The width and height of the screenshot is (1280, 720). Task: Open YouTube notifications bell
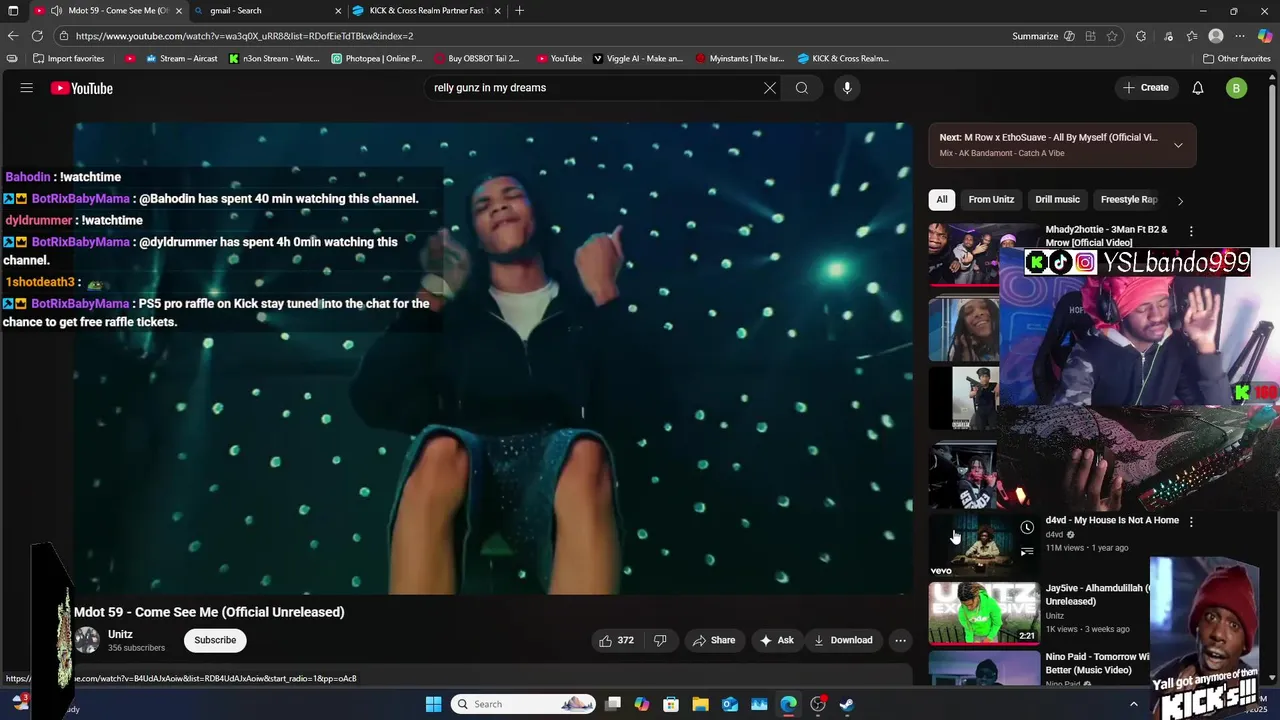(1198, 88)
